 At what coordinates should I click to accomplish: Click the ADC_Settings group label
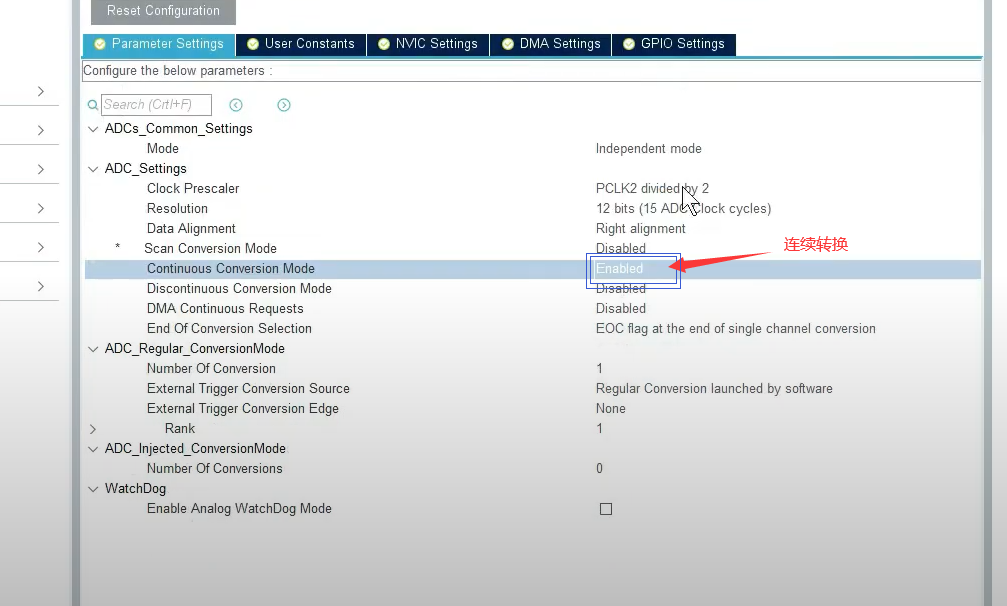(146, 169)
